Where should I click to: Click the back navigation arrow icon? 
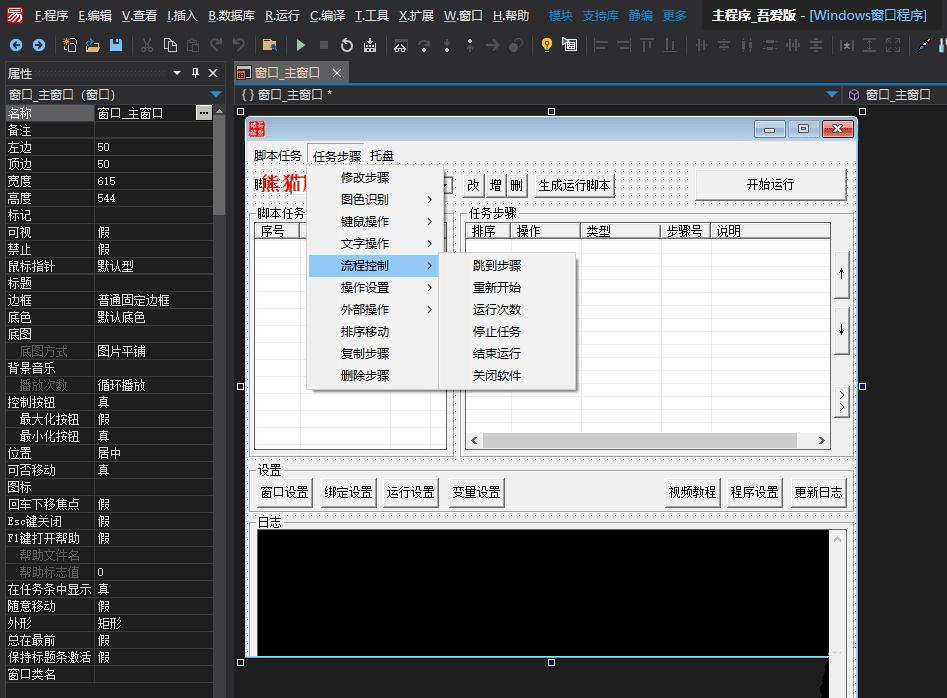pyautogui.click(x=14, y=45)
